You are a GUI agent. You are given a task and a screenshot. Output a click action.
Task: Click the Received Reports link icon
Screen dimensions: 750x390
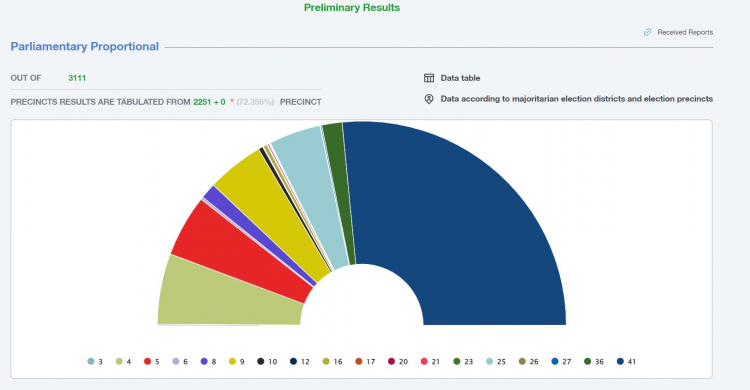pos(647,33)
